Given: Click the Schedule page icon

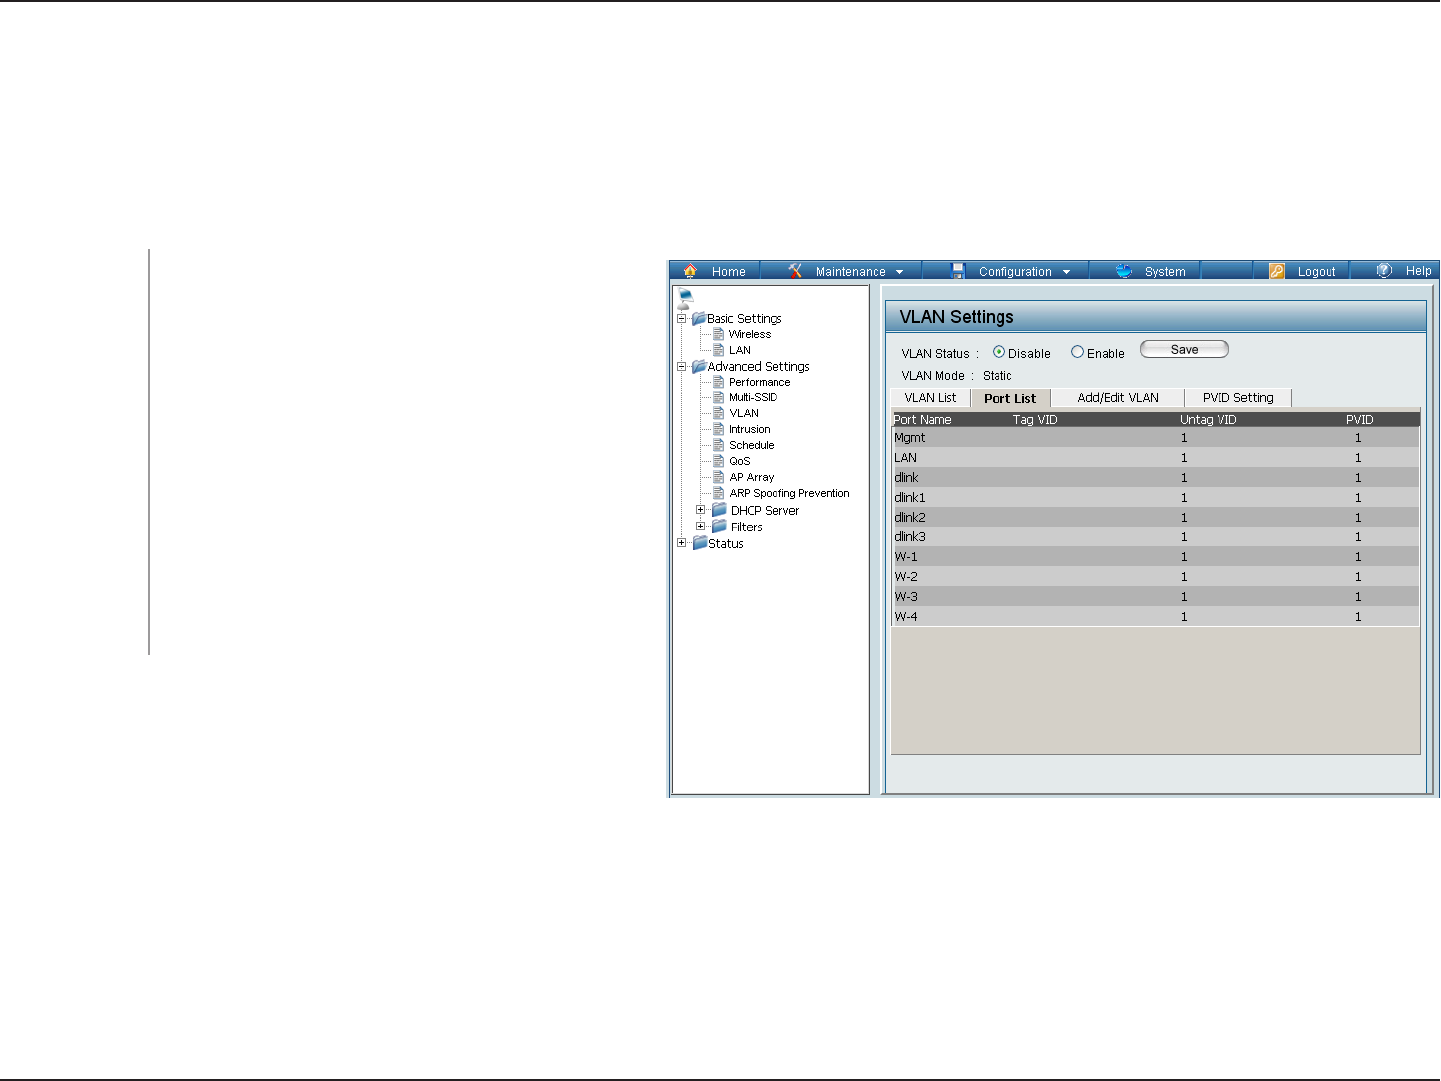Looking at the screenshot, I should 718,445.
